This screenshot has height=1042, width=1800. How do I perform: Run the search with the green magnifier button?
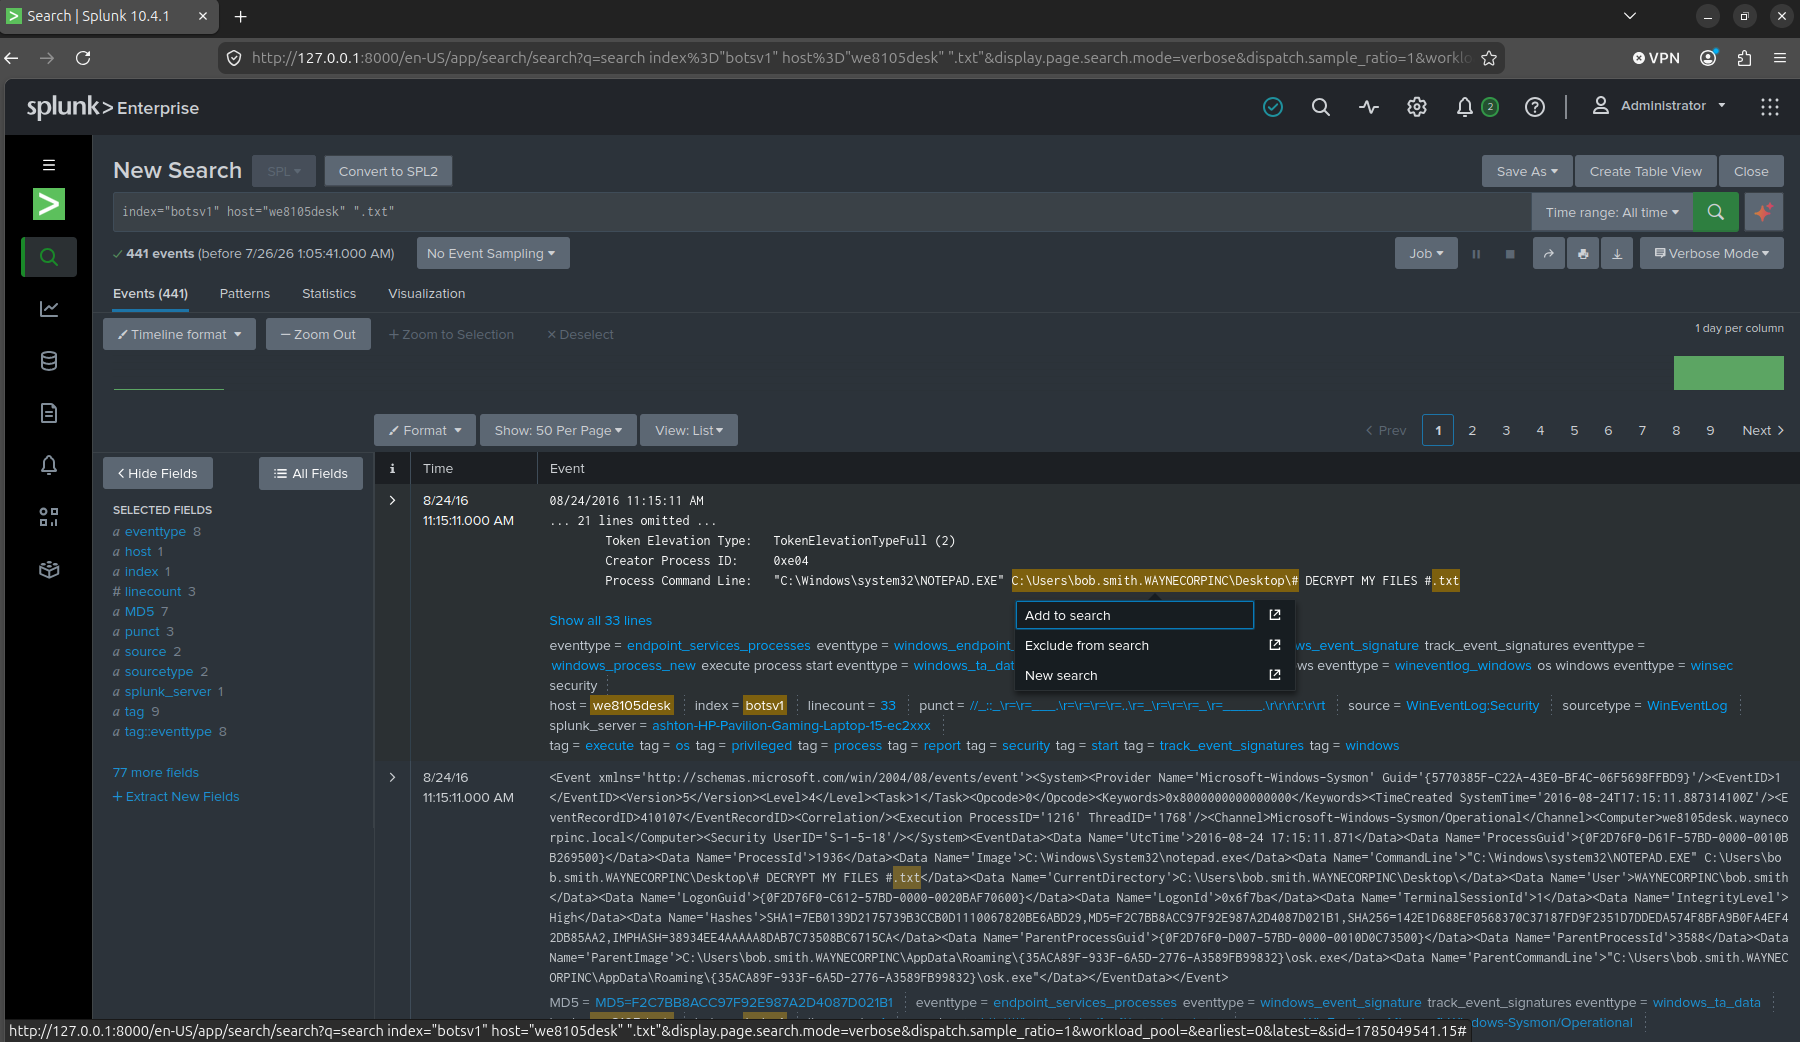(x=1716, y=212)
